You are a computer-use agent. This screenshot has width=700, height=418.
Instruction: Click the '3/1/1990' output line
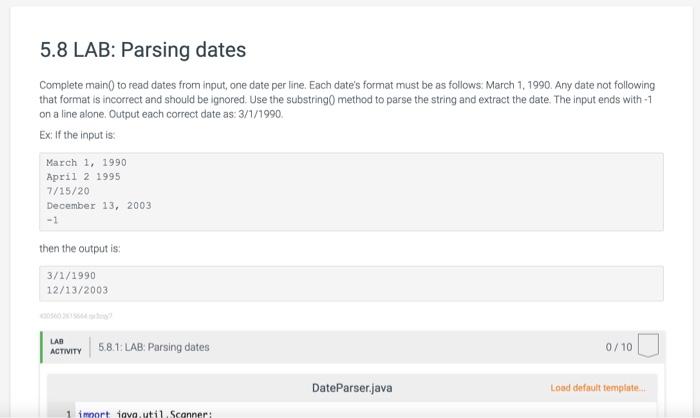tap(71, 276)
